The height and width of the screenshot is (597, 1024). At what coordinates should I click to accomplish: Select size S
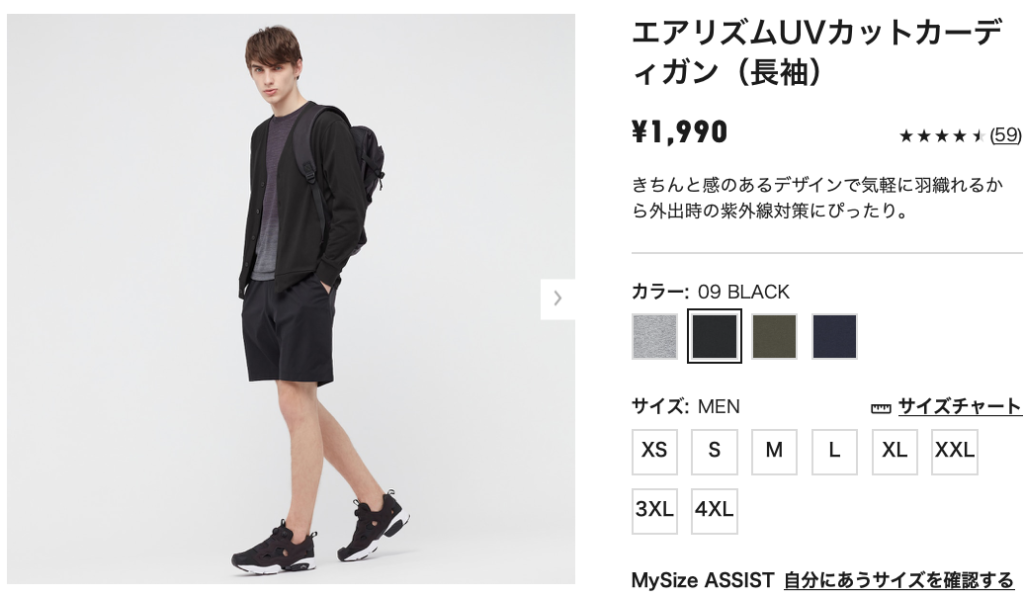pyautogui.click(x=714, y=451)
